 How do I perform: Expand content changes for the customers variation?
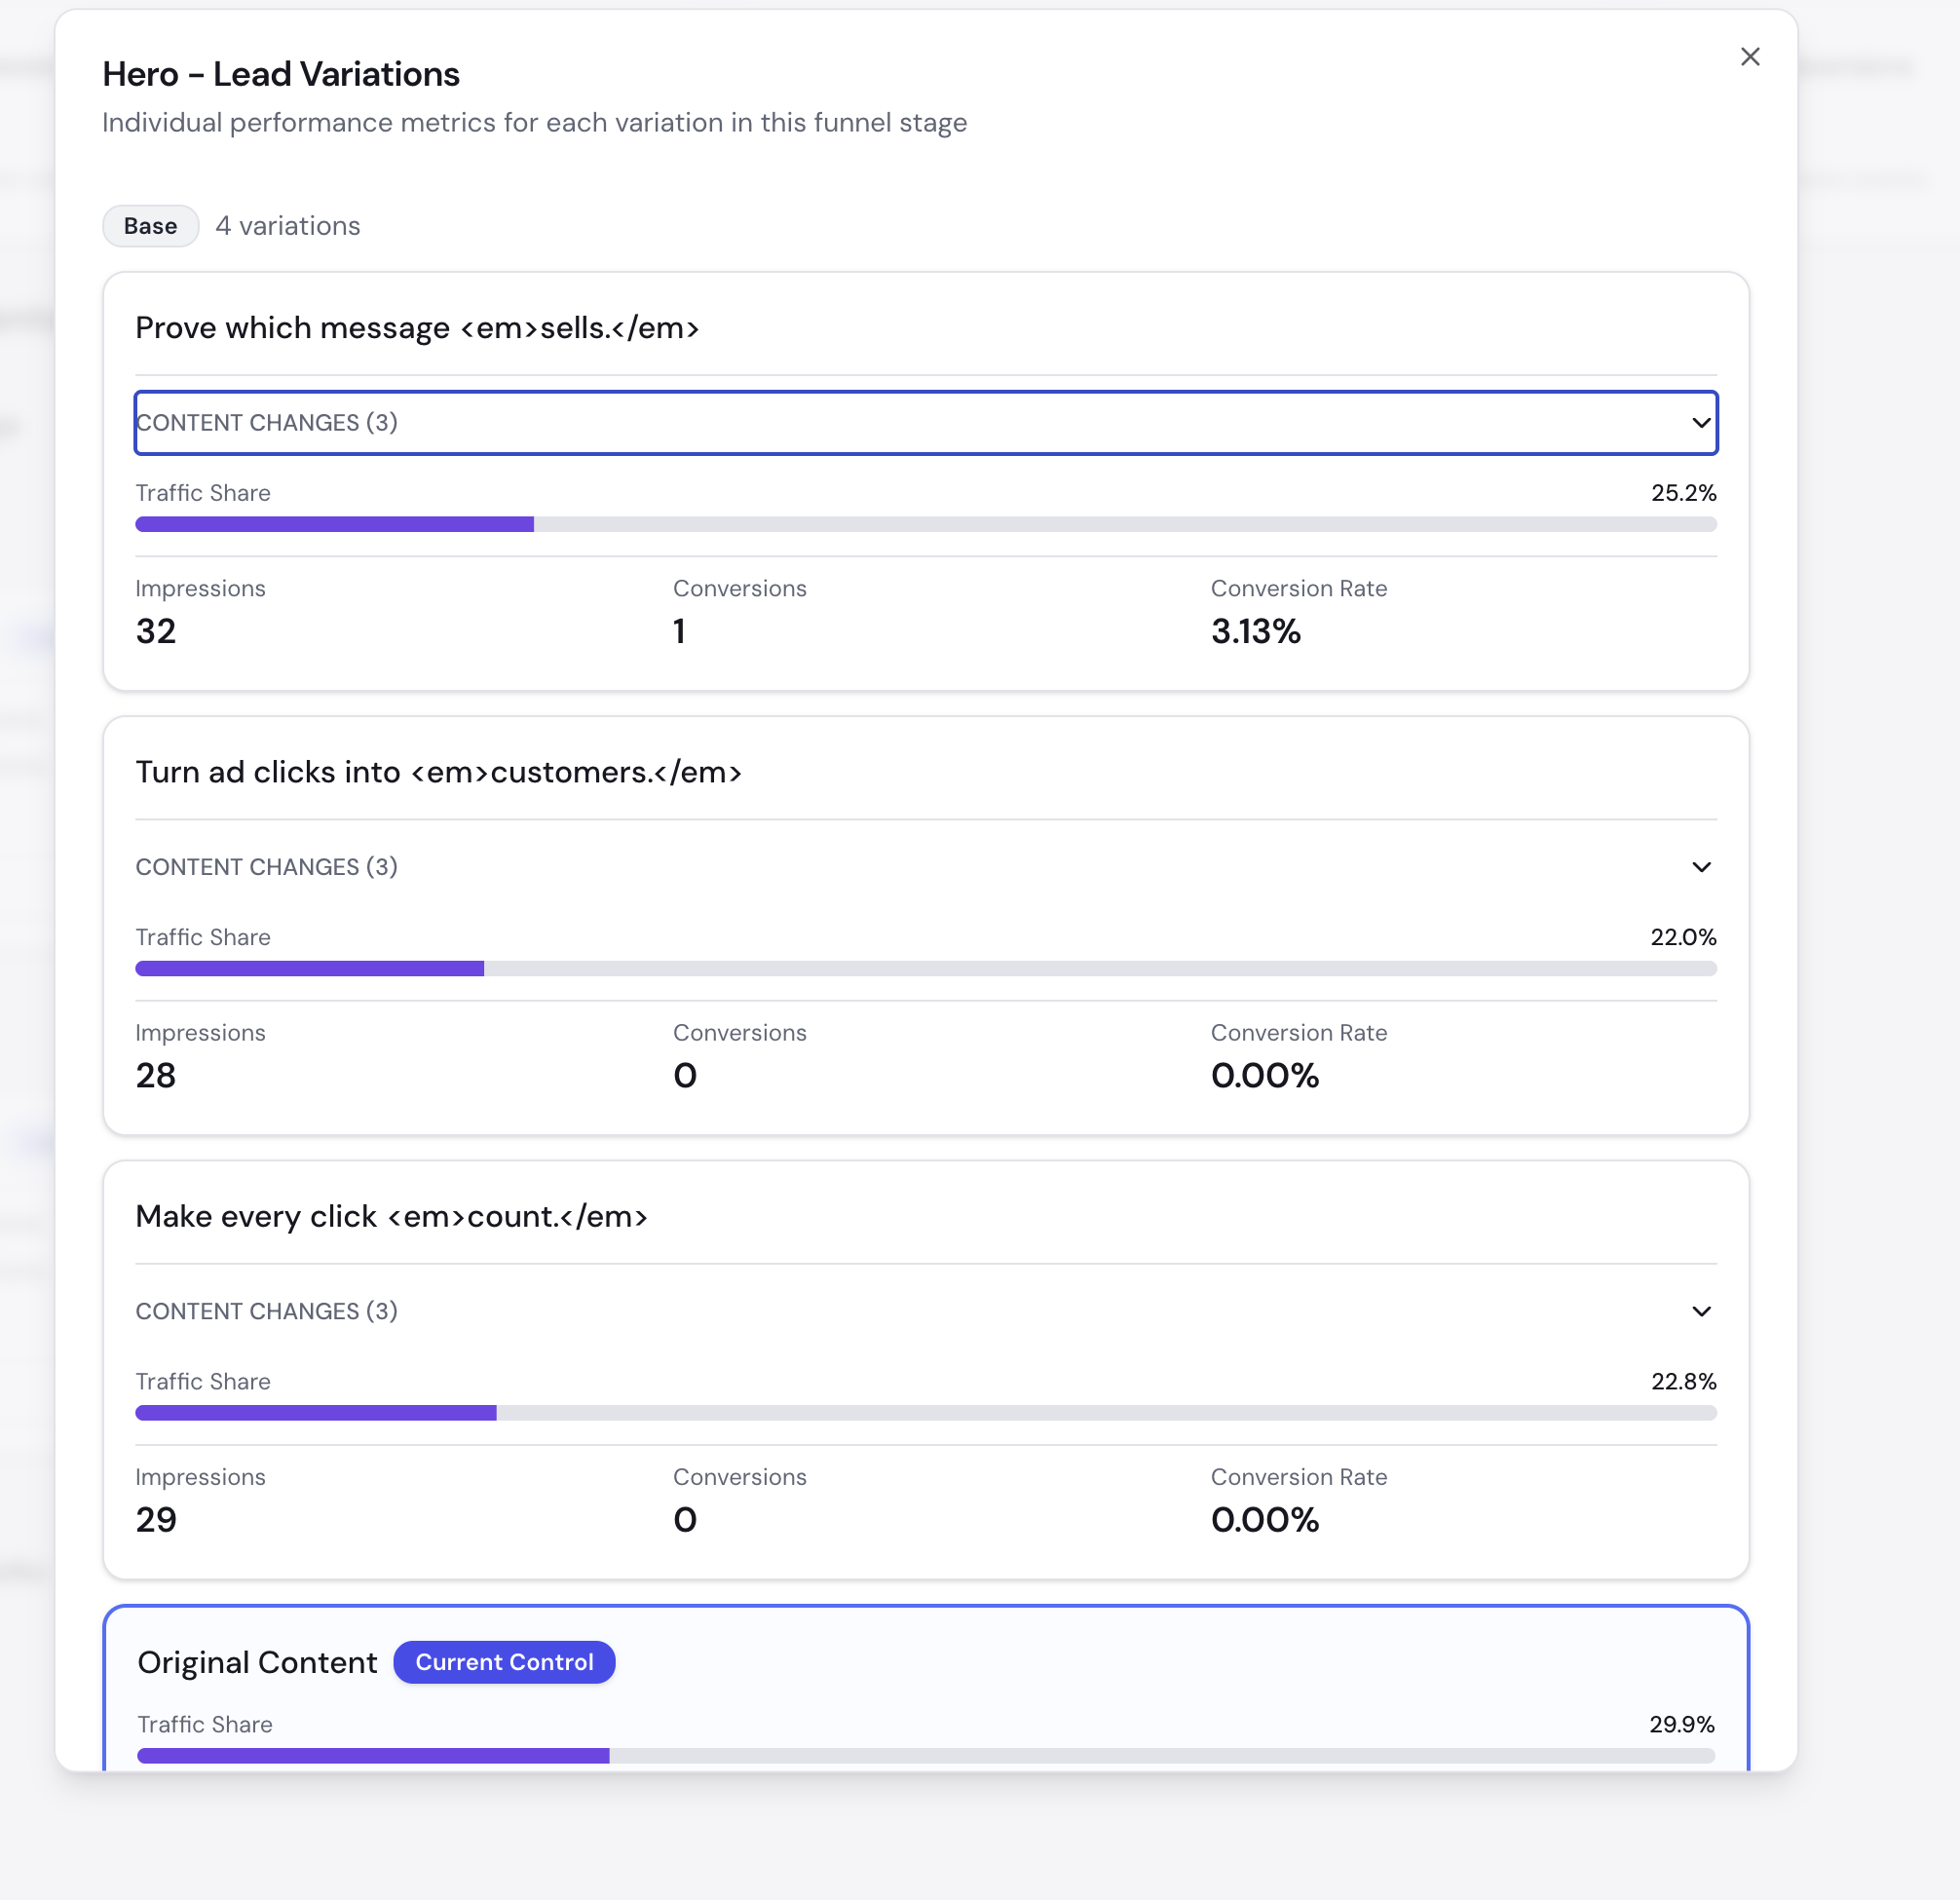(925, 866)
